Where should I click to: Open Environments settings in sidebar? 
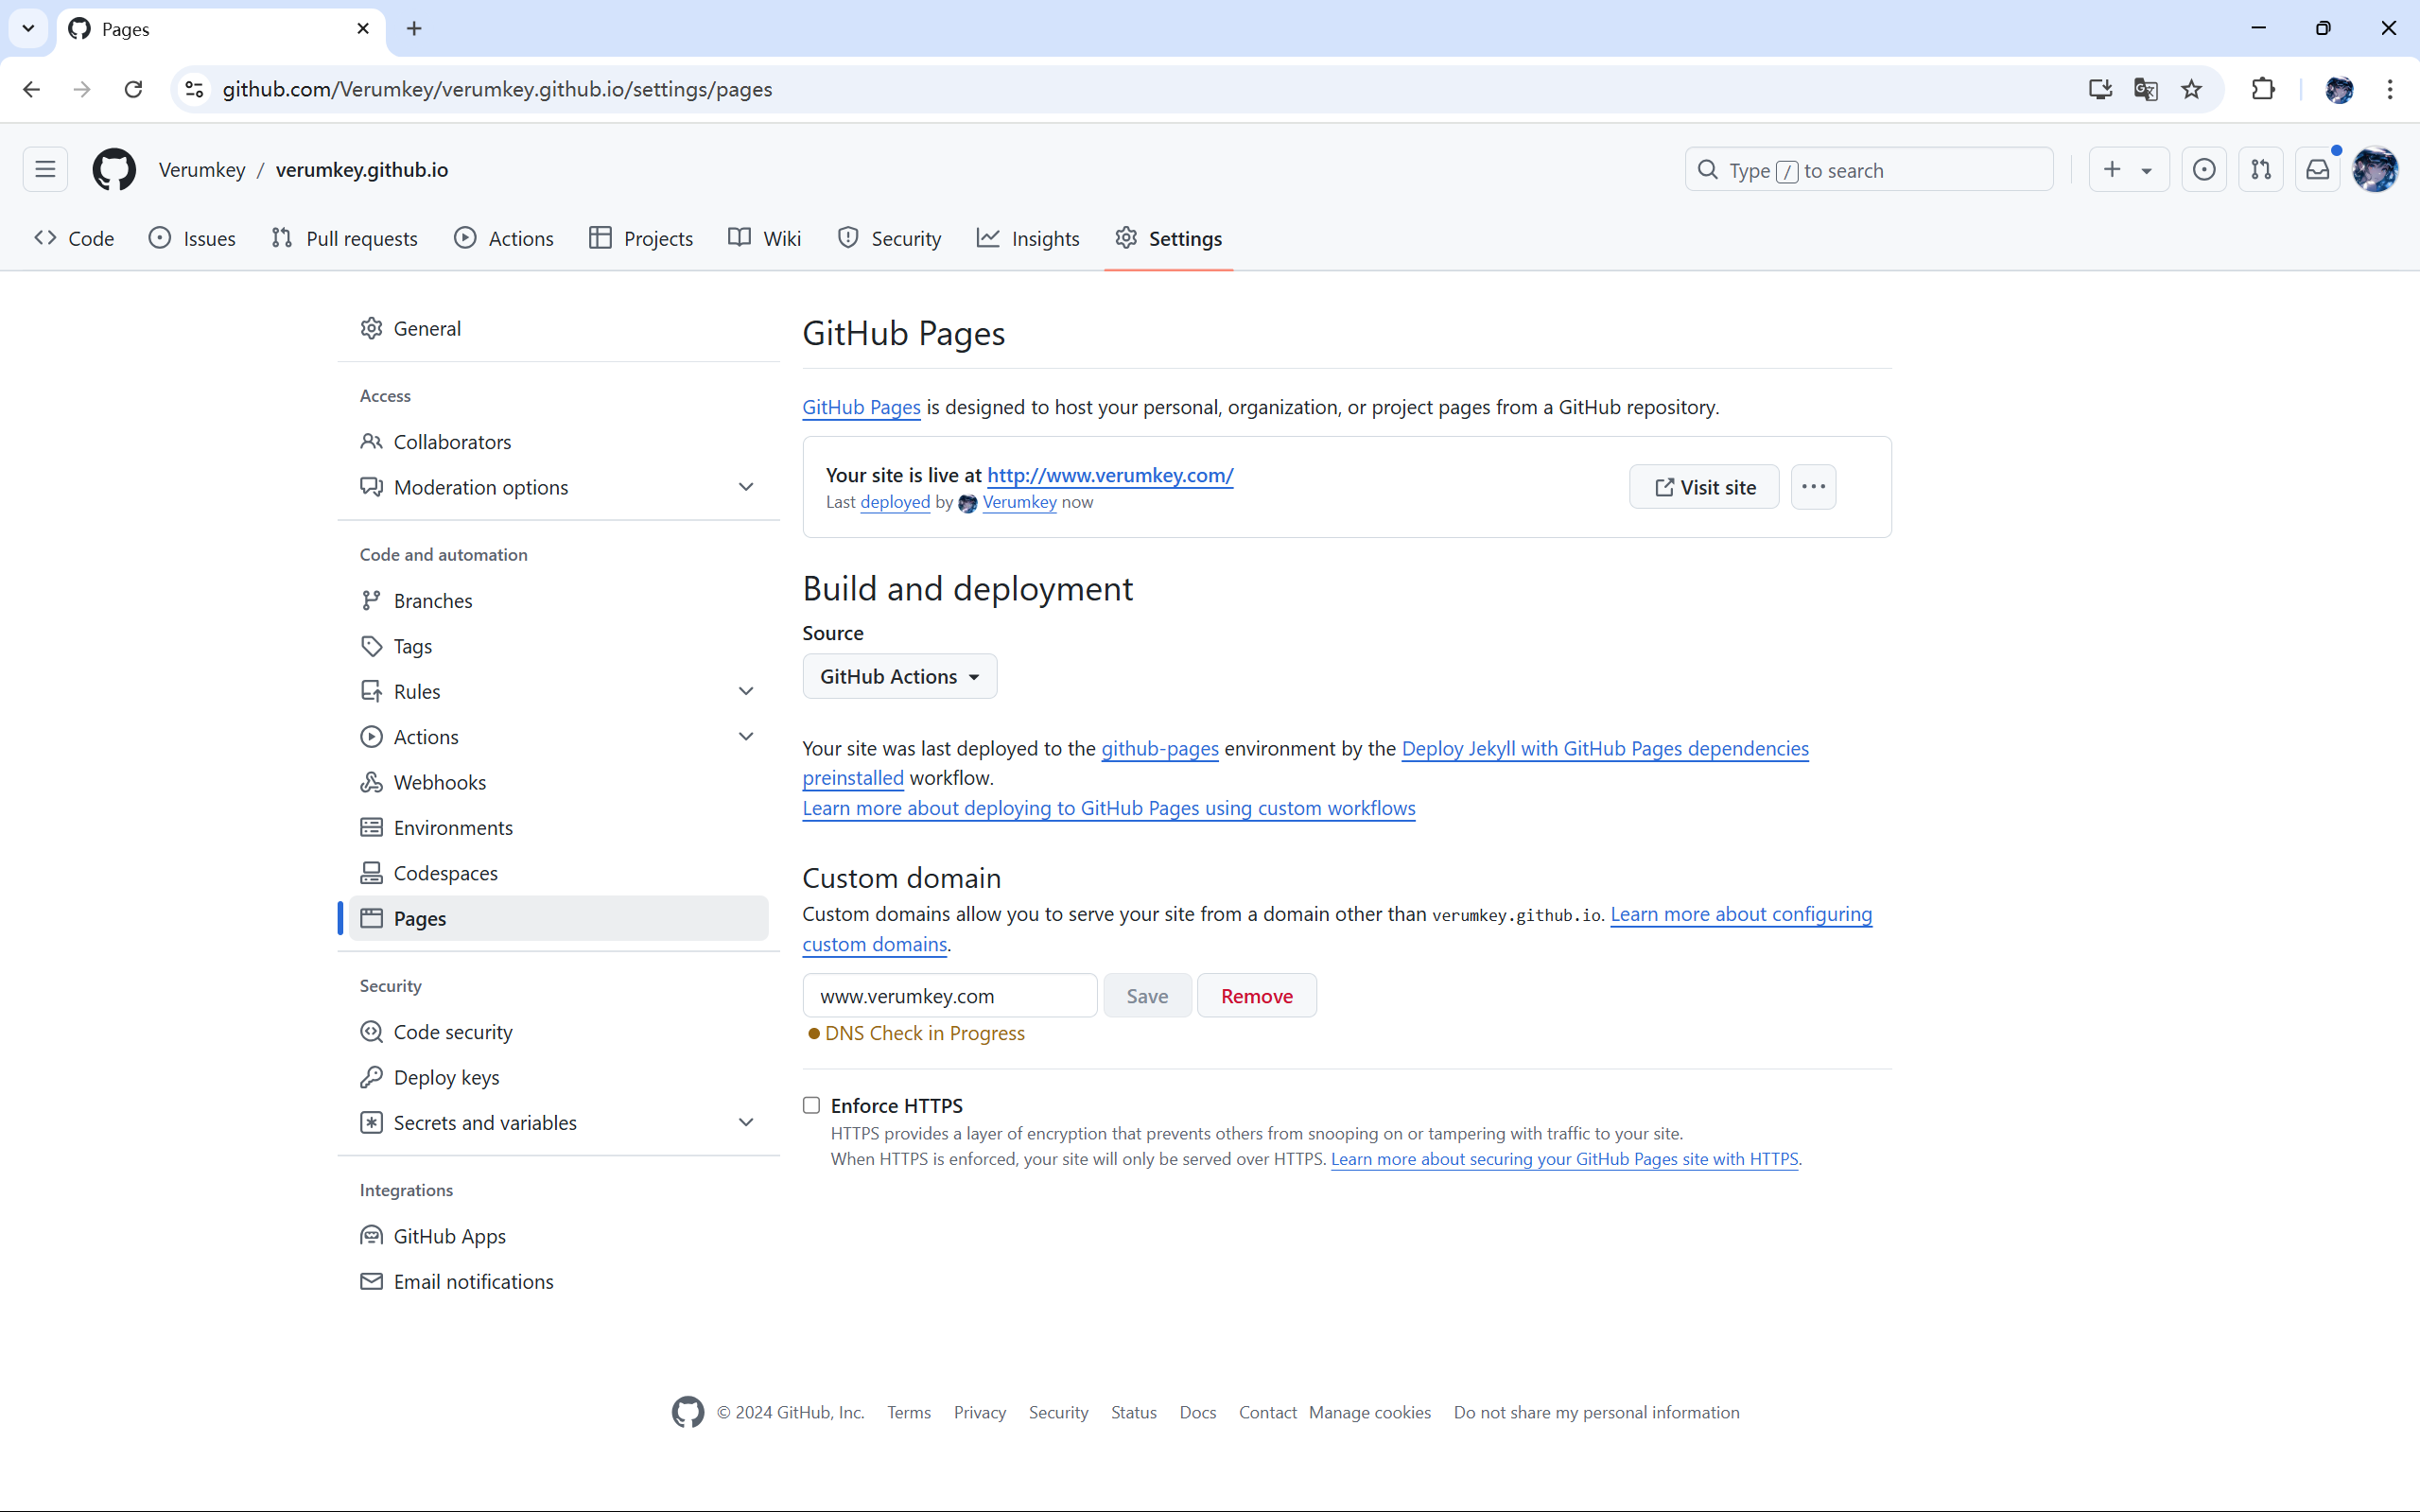tap(558, 827)
